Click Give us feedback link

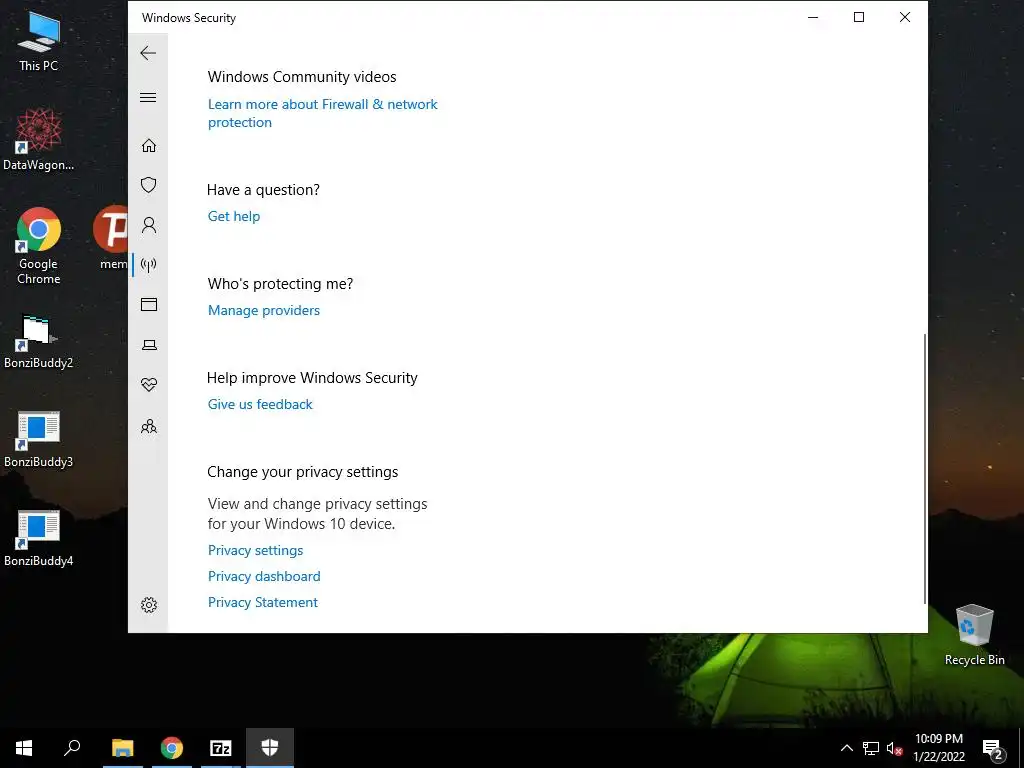pos(260,404)
